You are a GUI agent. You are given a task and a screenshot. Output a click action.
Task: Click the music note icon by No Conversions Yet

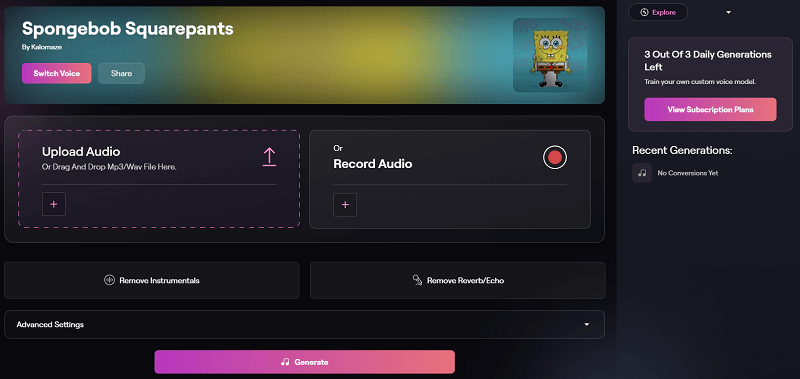point(642,173)
